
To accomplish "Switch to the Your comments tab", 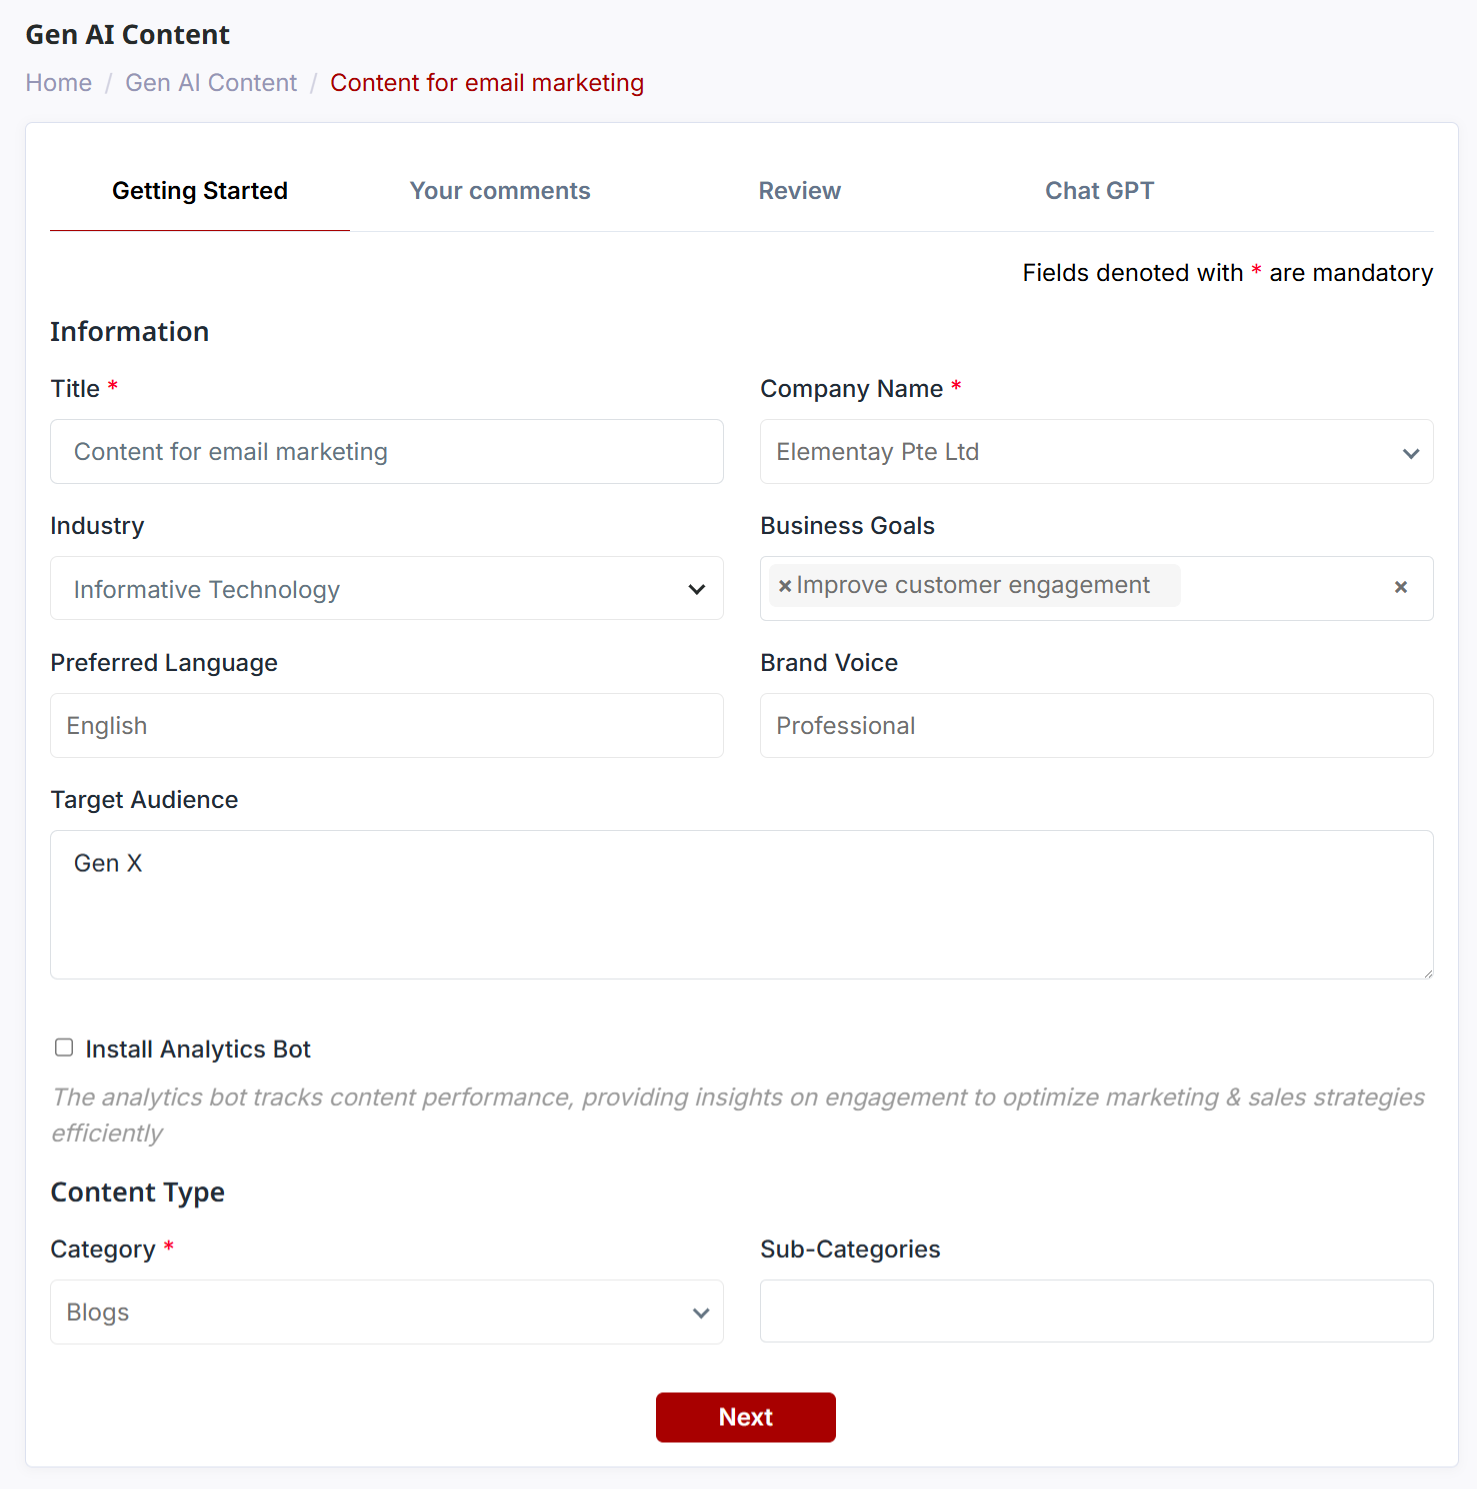I will click(x=500, y=191).
